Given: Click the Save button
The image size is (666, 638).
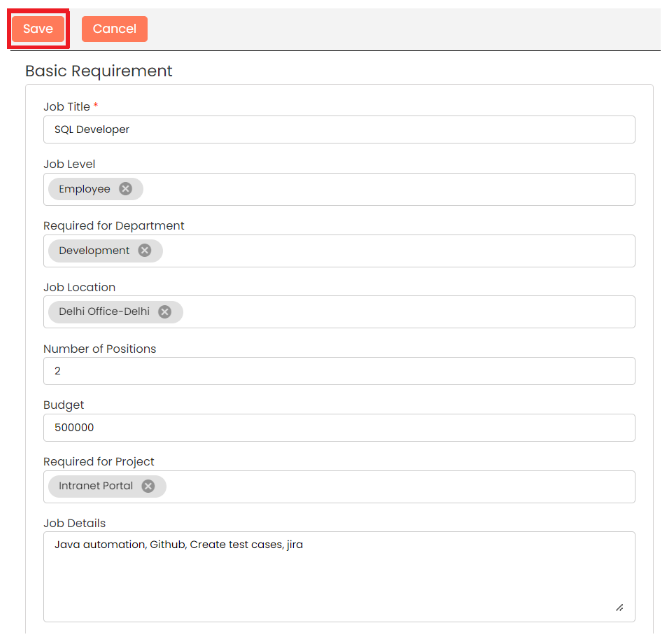Looking at the screenshot, I should pos(38,29).
